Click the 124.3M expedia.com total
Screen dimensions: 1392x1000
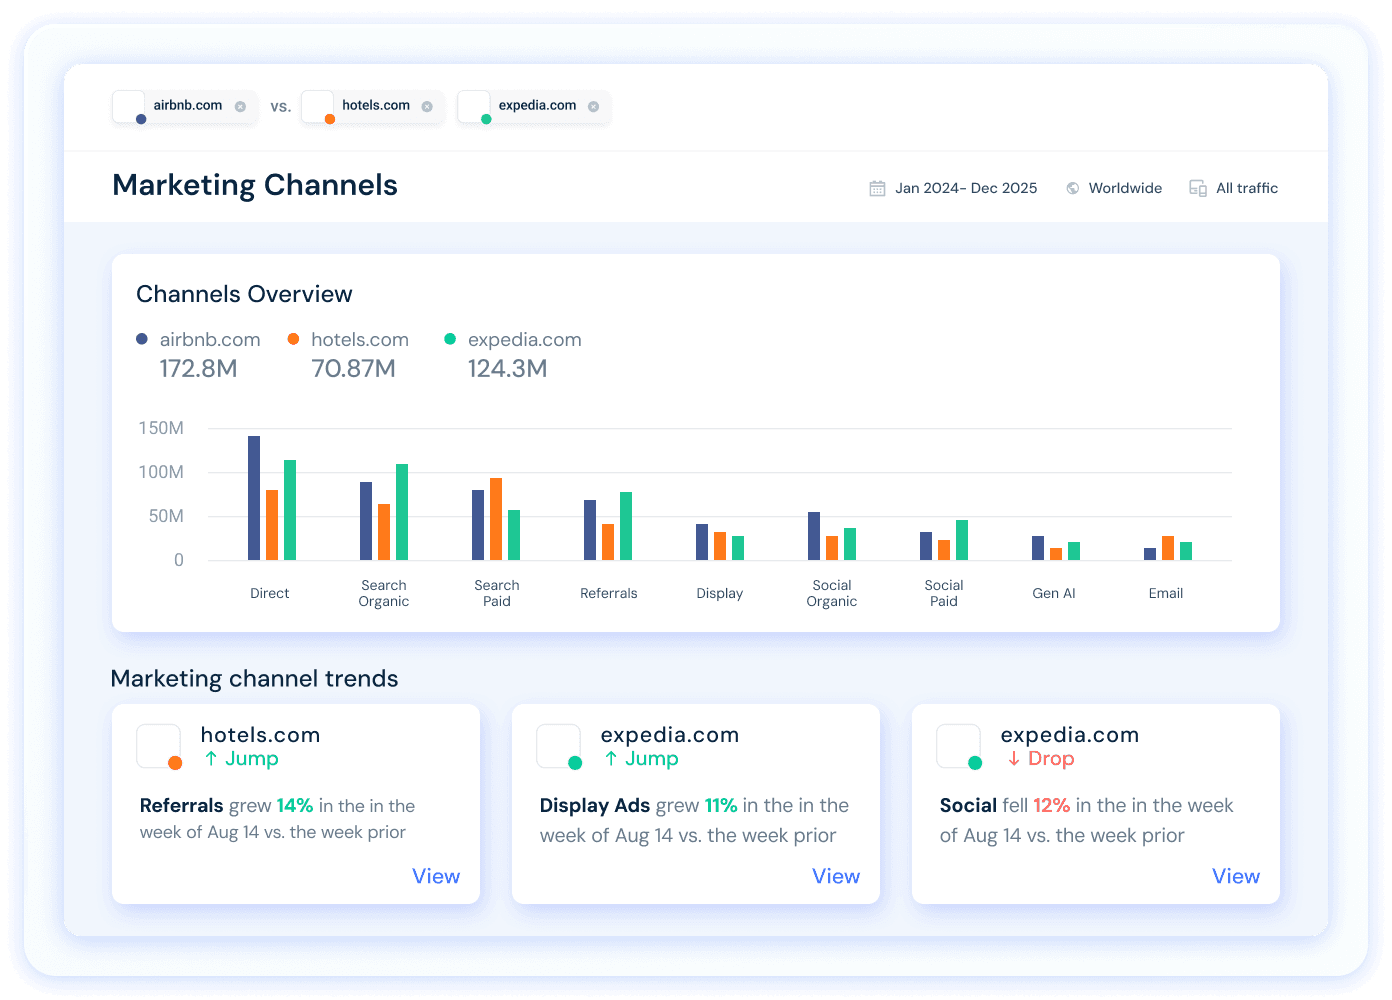(508, 369)
